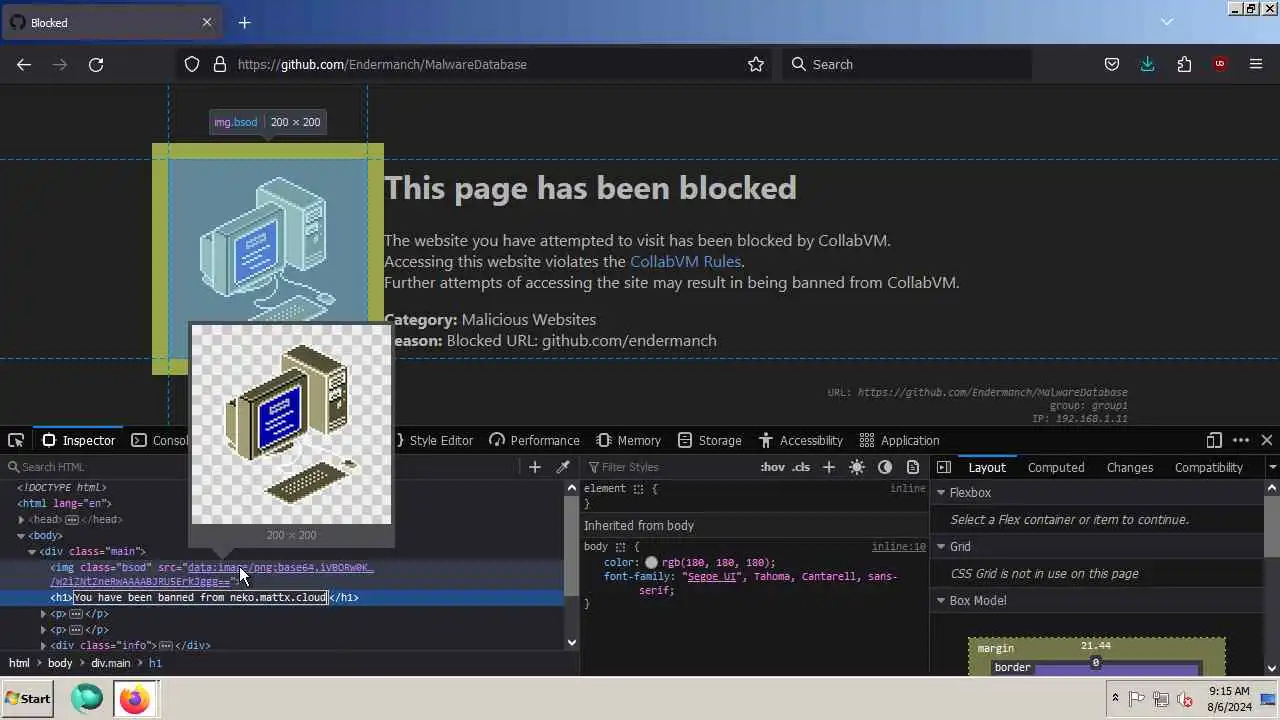Image resolution: width=1280 pixels, height=720 pixels.
Task: Open the Extensions puzzle icon
Action: (x=1184, y=64)
